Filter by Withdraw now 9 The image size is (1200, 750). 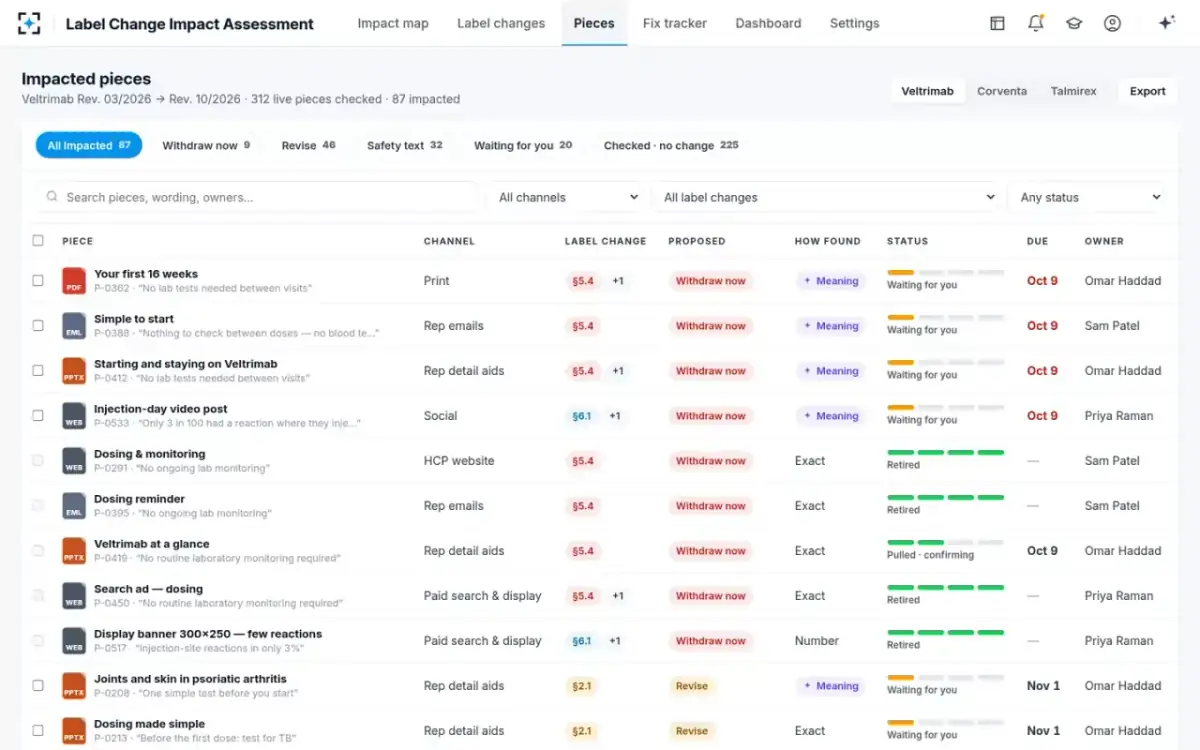pos(206,145)
